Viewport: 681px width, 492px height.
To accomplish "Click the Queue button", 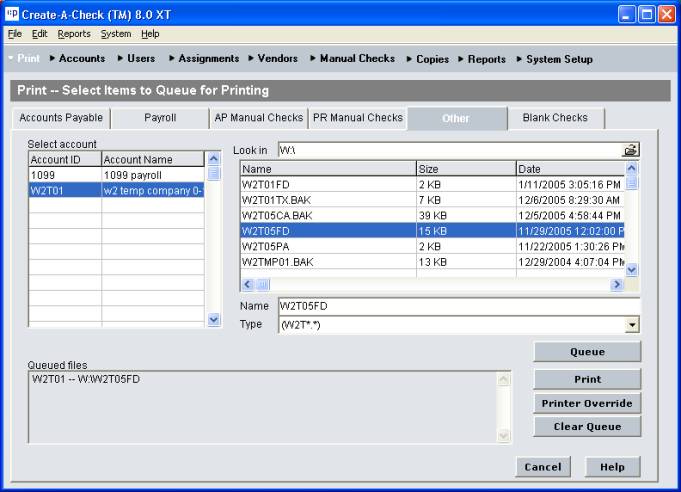I will [x=587, y=352].
